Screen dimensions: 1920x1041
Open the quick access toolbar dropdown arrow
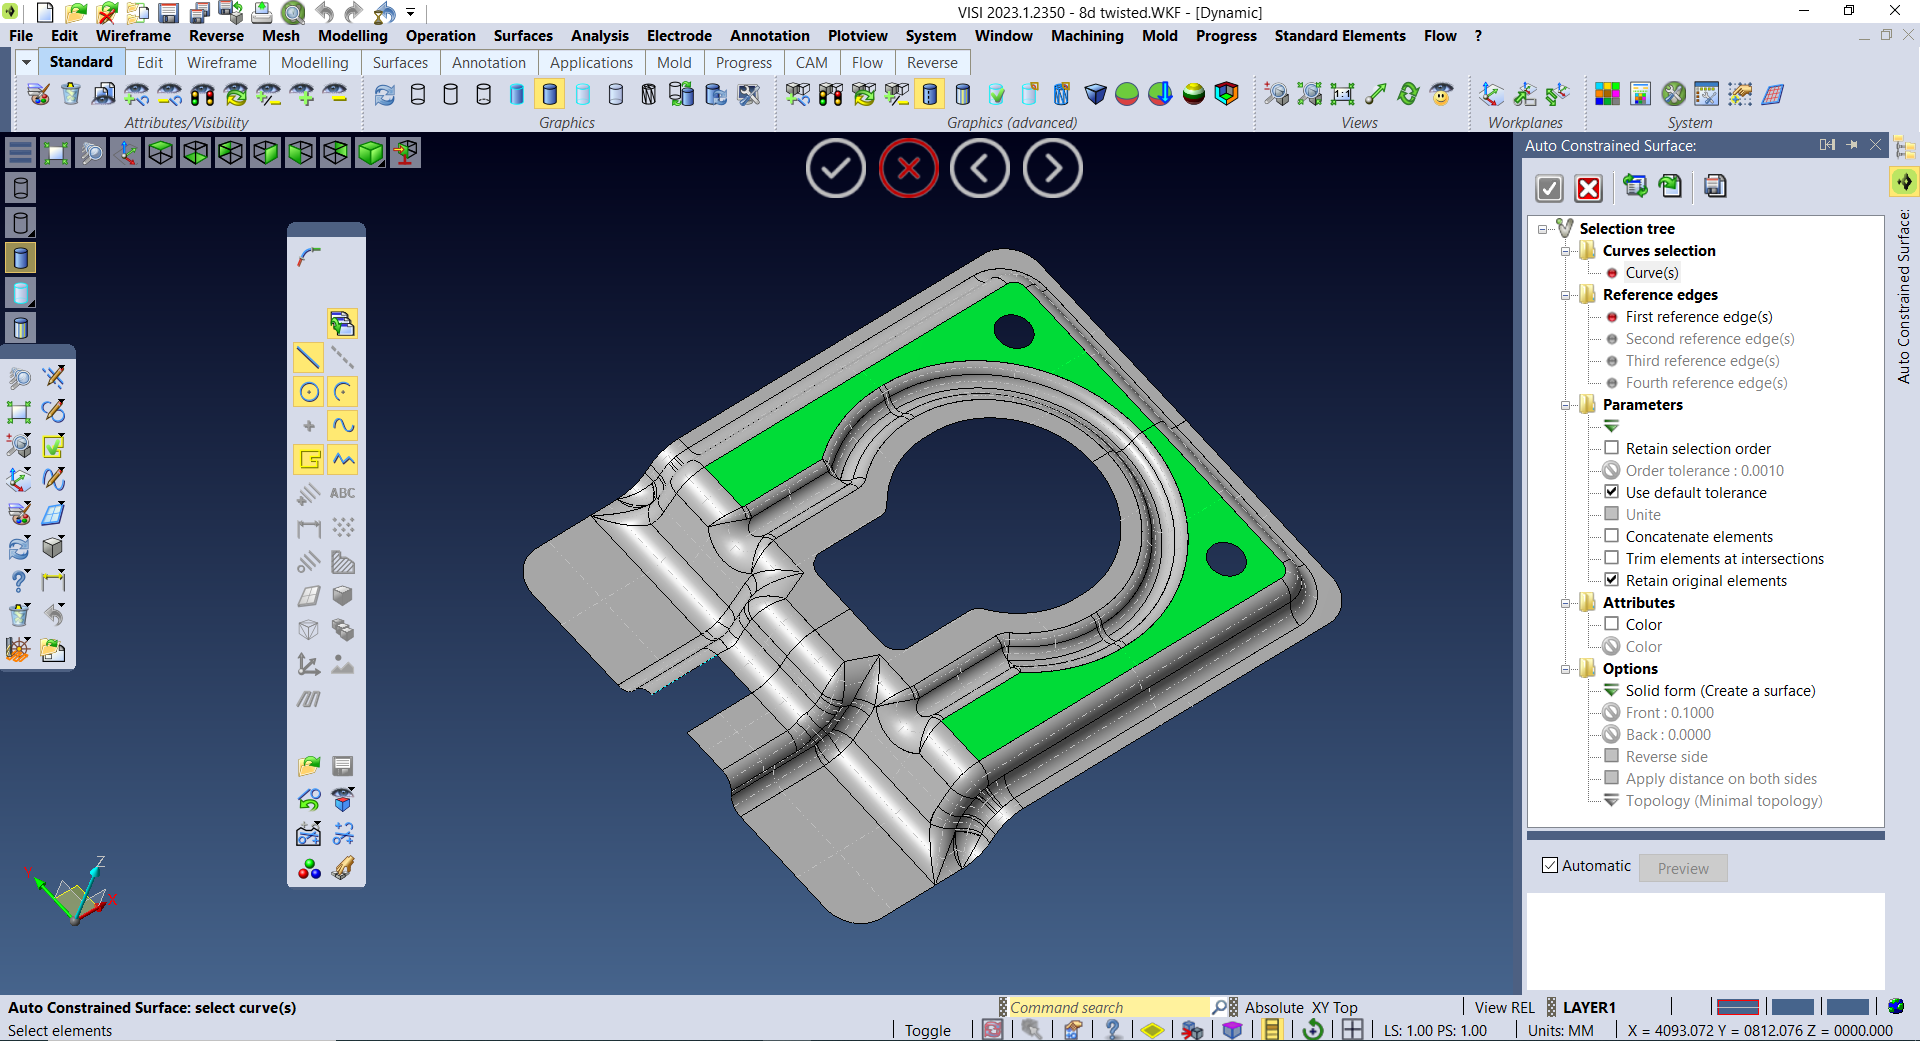pyautogui.click(x=411, y=13)
